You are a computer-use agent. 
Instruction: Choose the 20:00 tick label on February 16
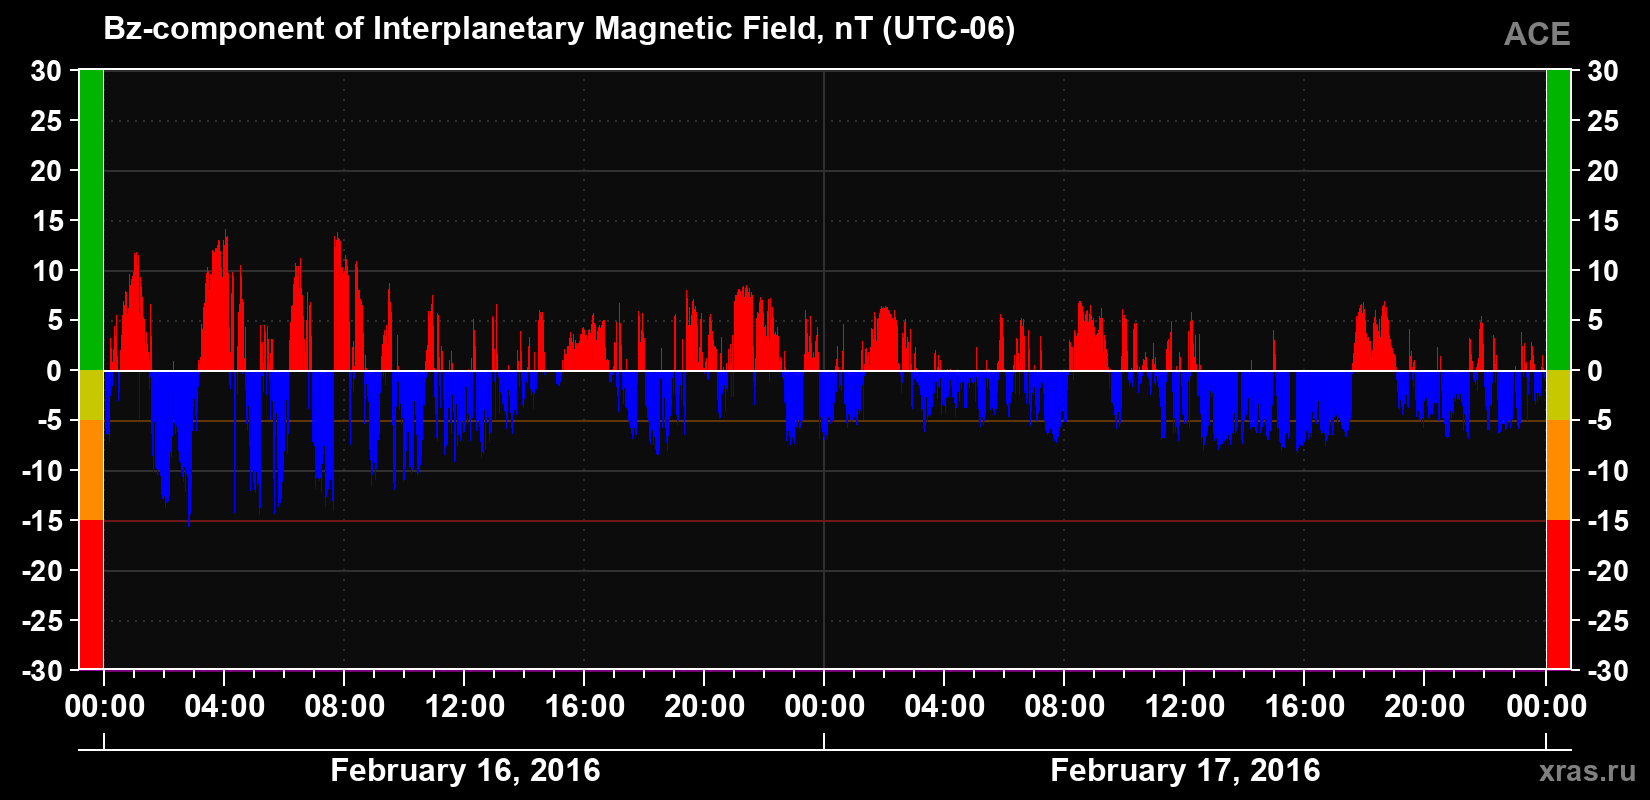pyautogui.click(x=705, y=707)
